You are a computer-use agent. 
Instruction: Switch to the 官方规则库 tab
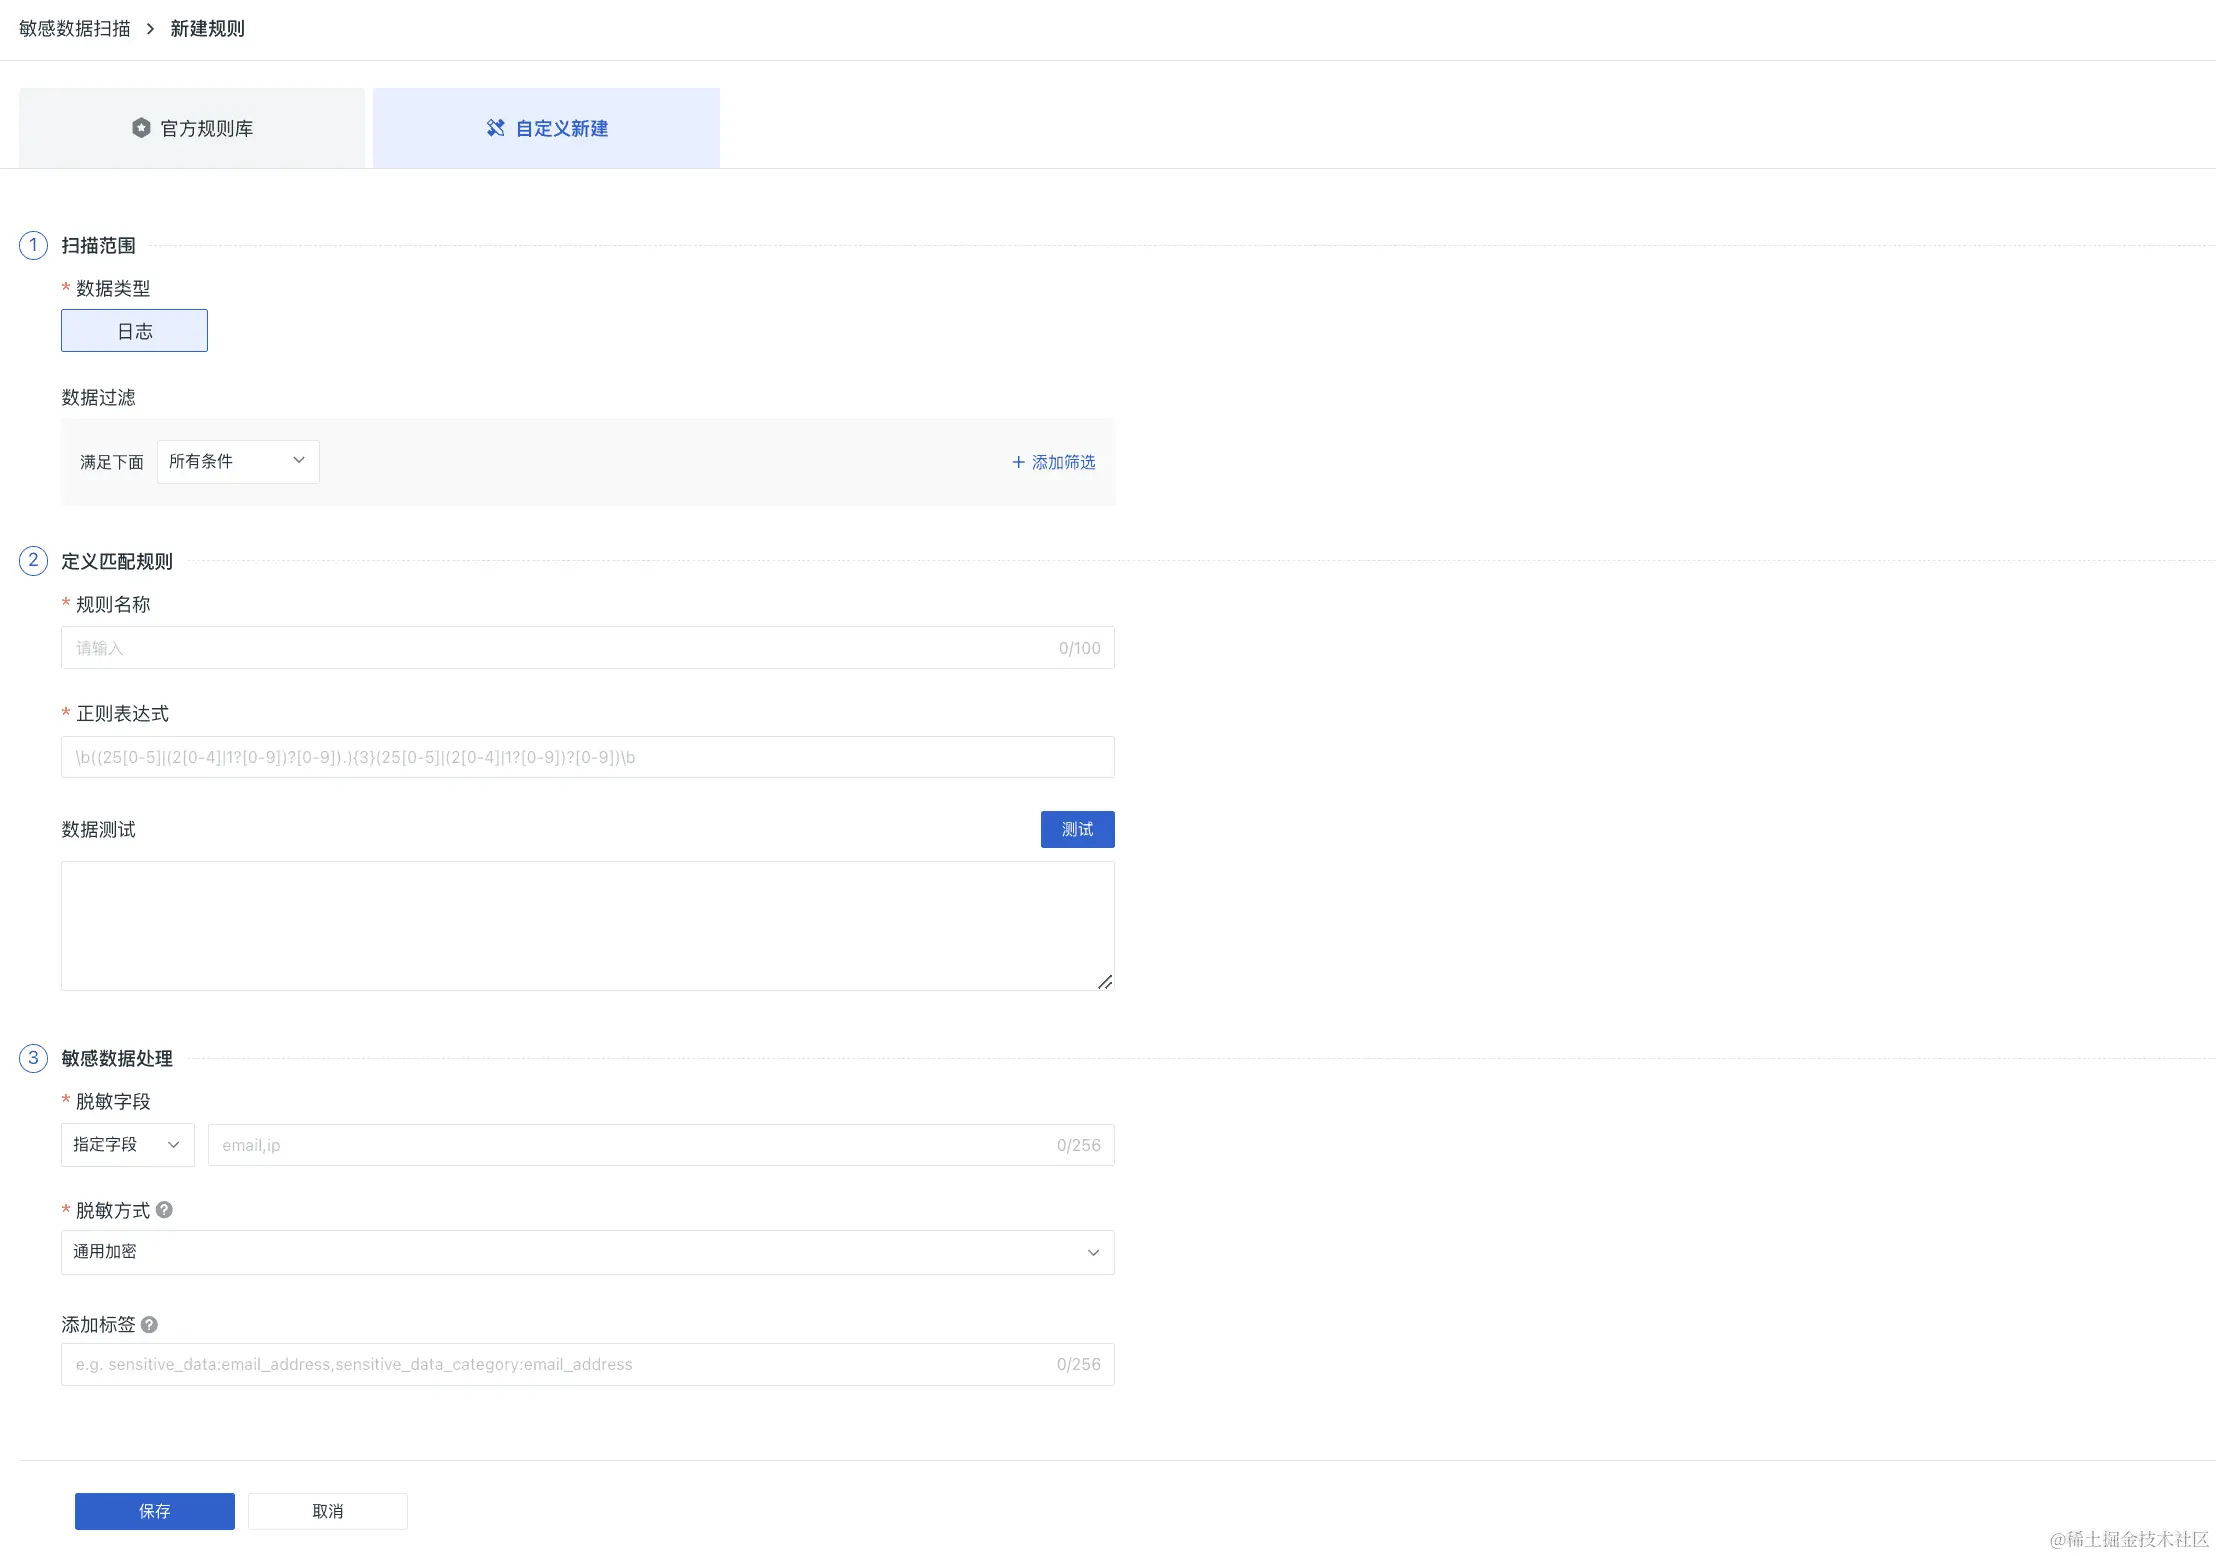[x=192, y=128]
